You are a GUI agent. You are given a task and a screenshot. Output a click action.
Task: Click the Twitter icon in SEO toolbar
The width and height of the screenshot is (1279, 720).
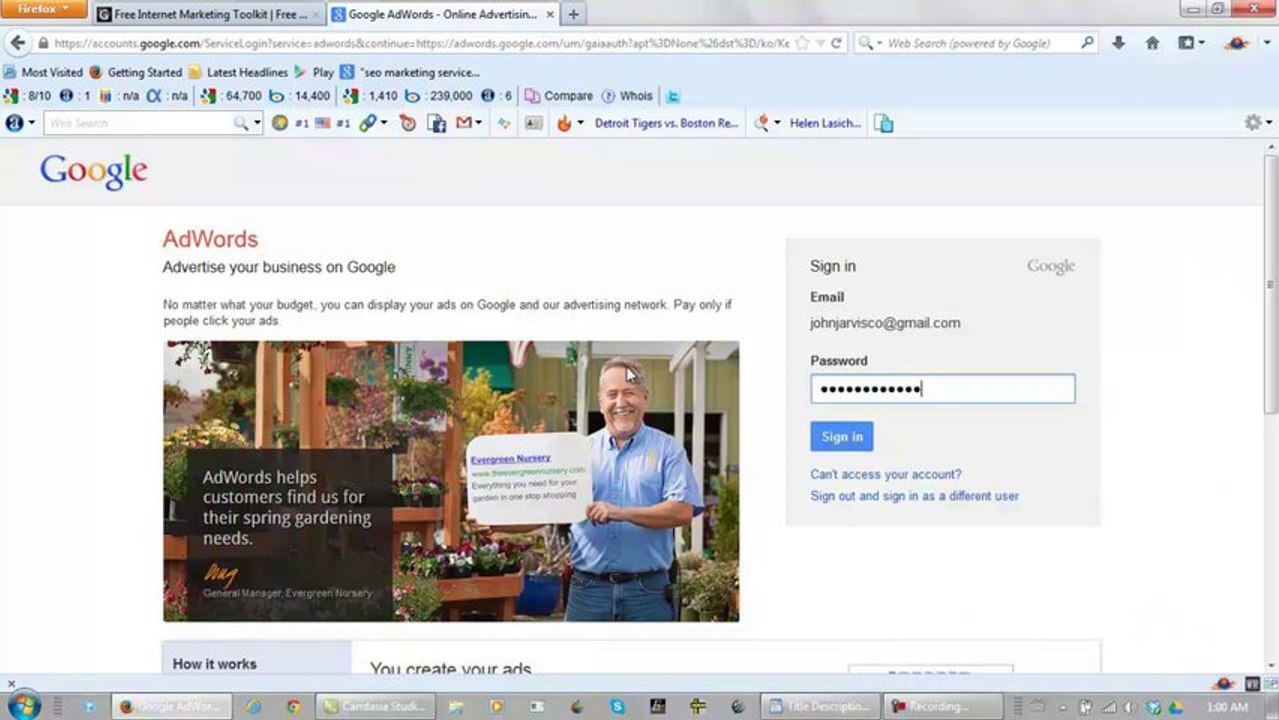(x=673, y=96)
